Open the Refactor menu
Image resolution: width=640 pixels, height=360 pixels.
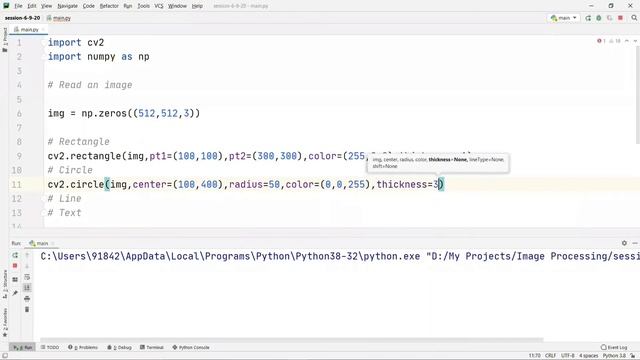pos(109,6)
